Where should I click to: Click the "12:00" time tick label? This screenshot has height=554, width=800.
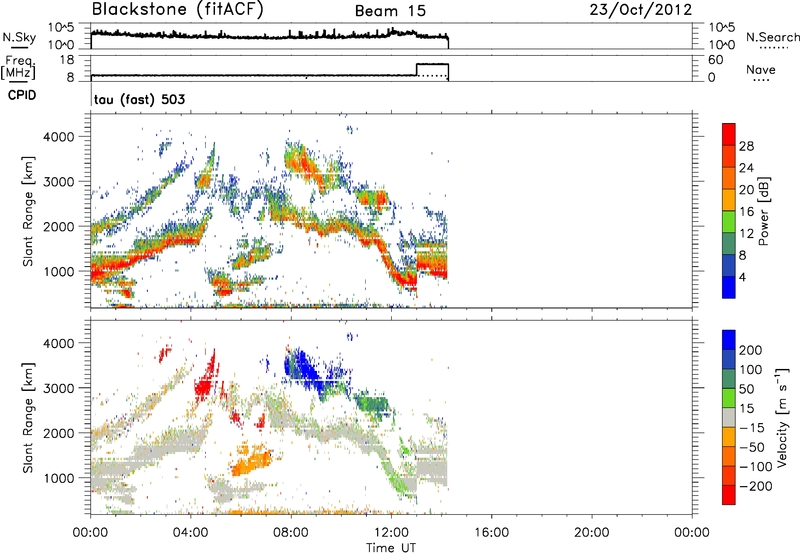click(391, 533)
